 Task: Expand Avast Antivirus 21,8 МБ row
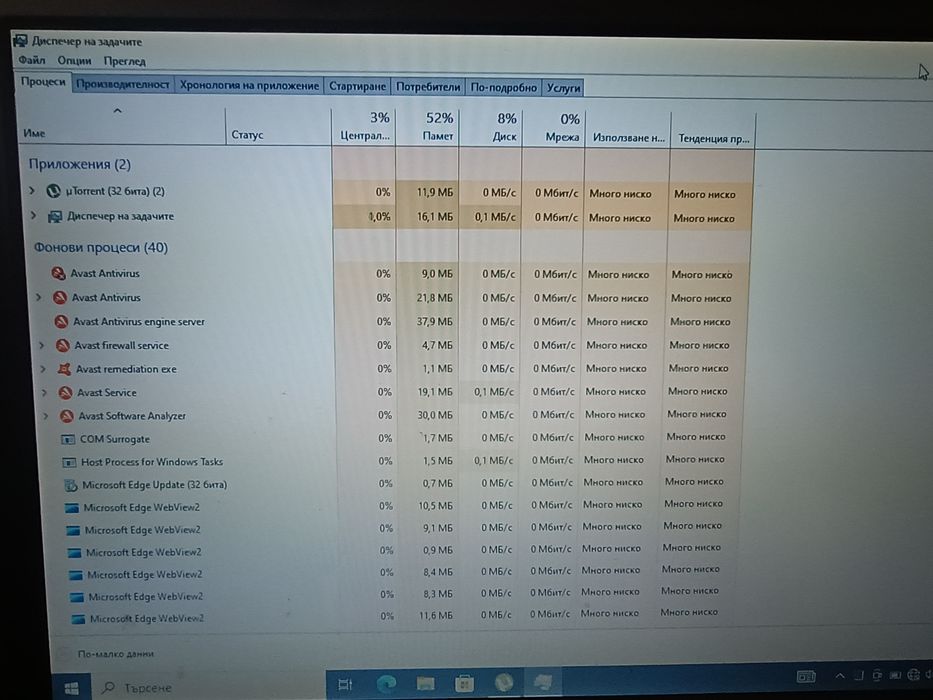point(39,297)
